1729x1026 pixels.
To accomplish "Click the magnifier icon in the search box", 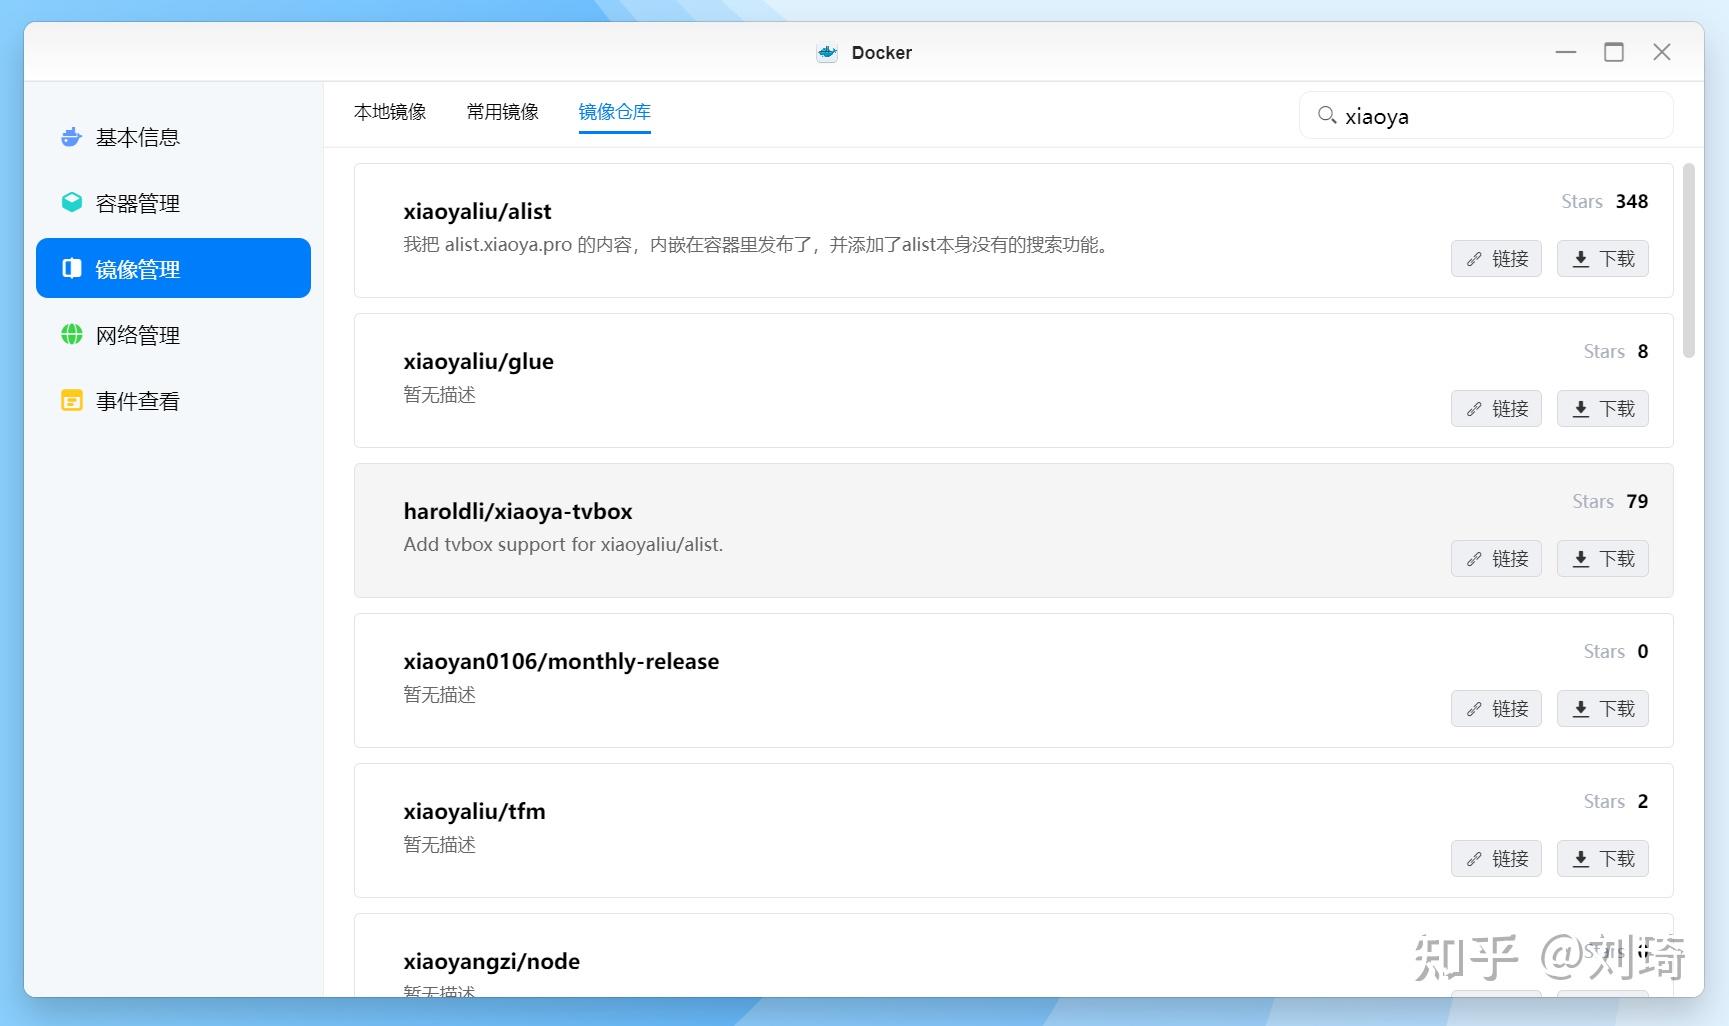I will pyautogui.click(x=1327, y=115).
